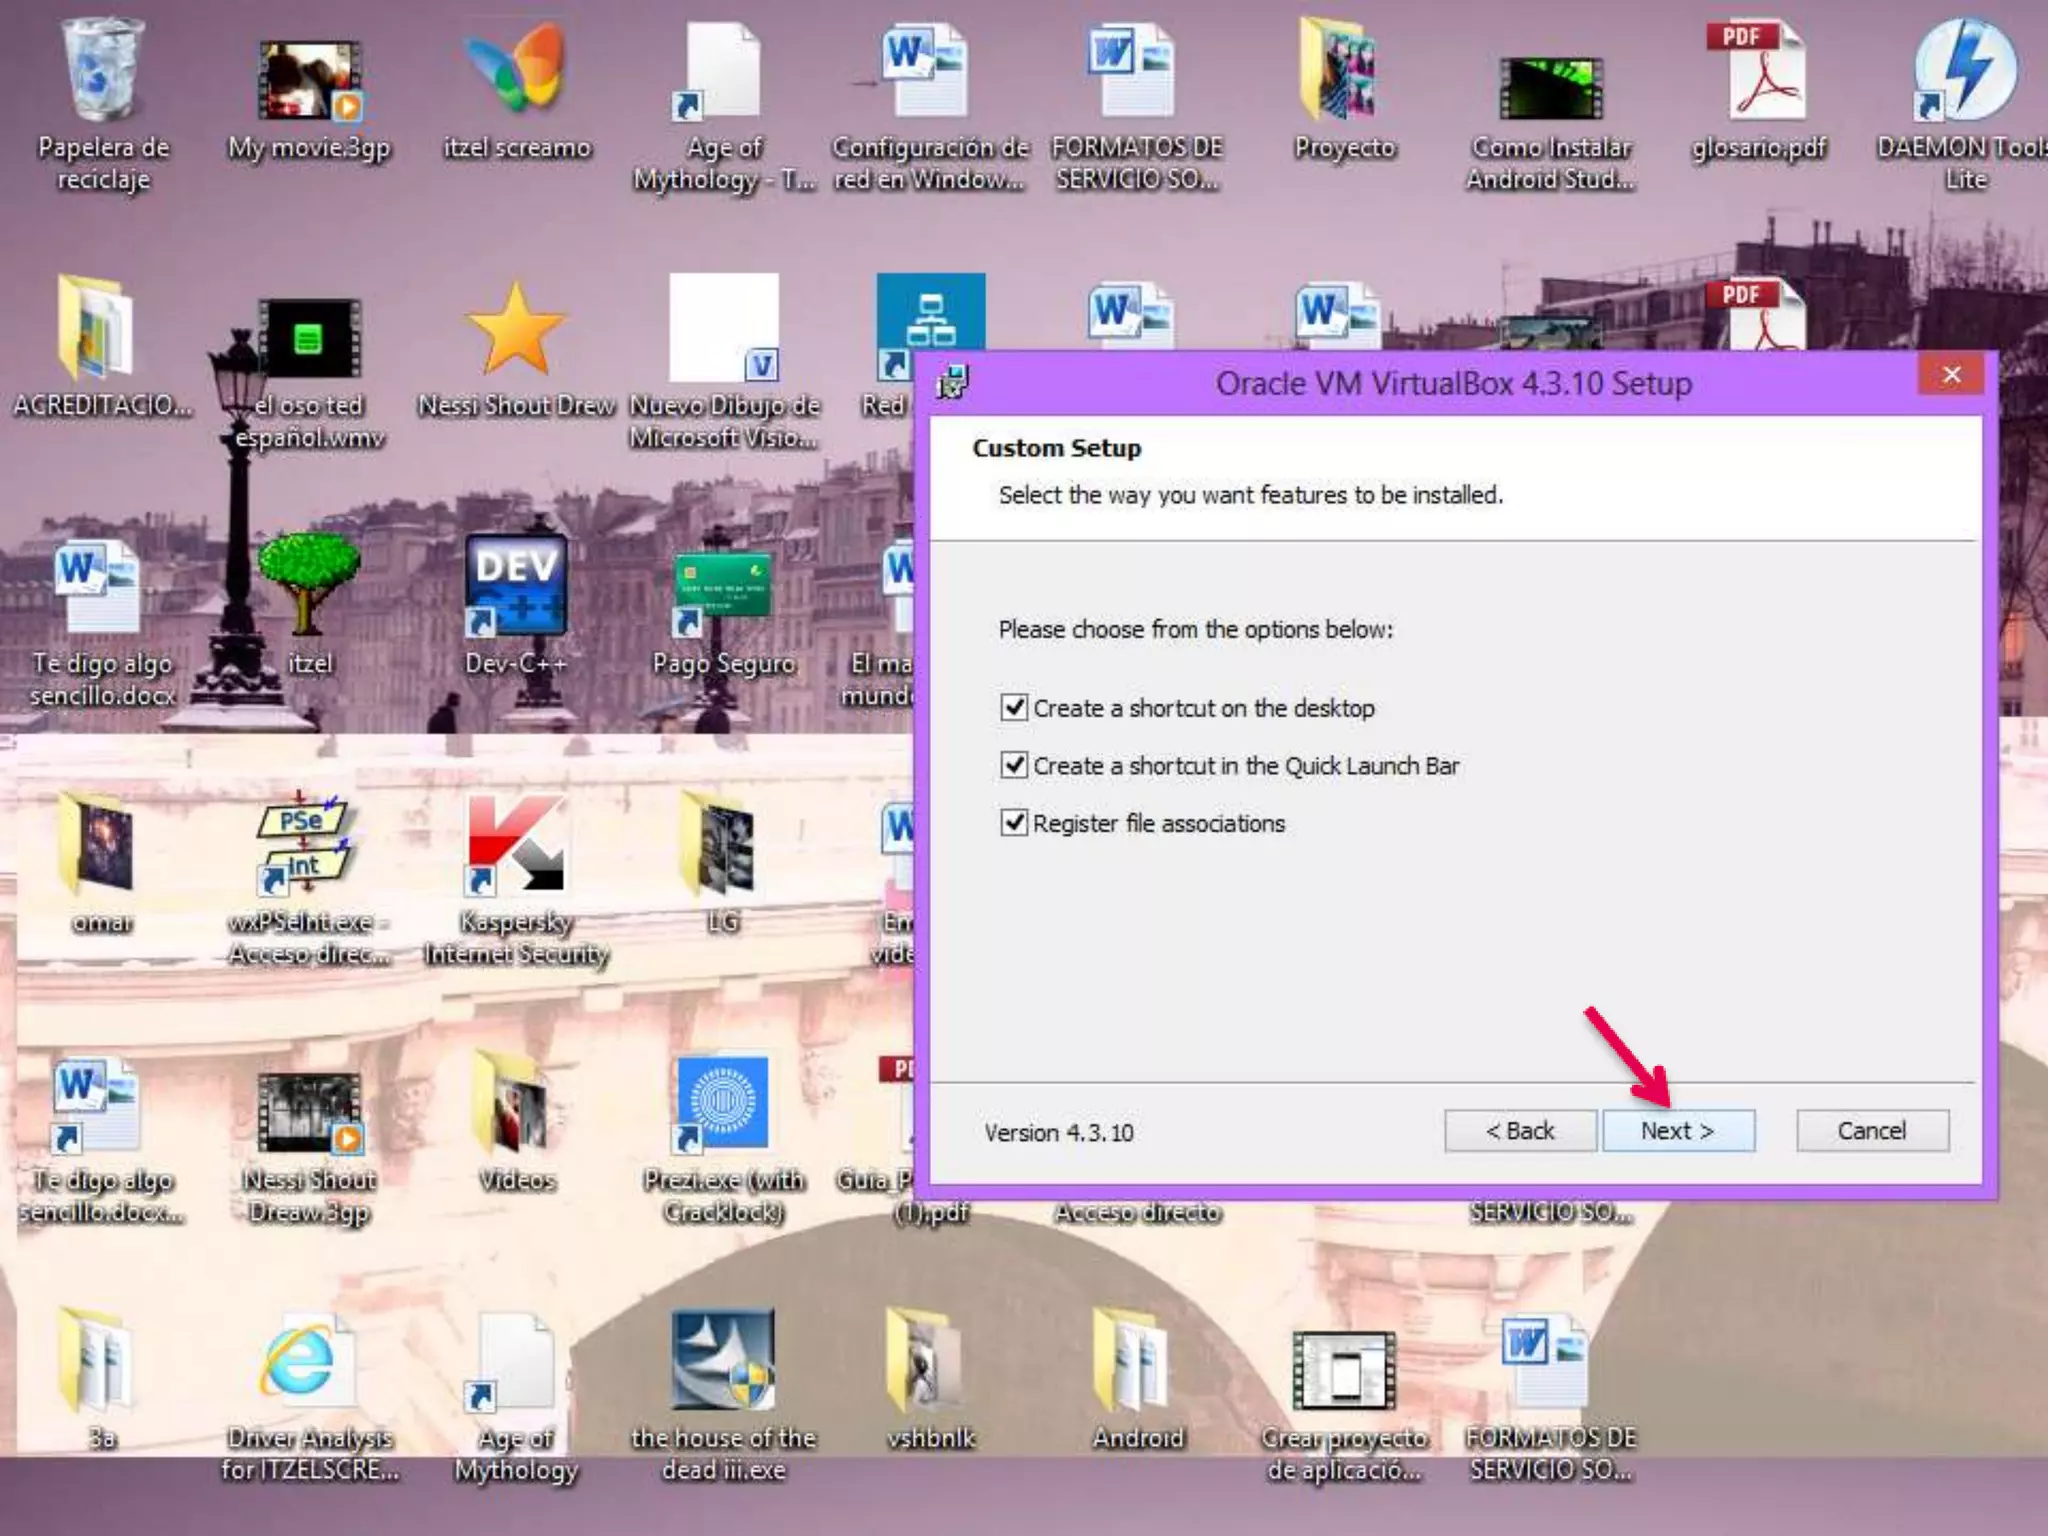Screen dimensions: 2048x1536
Task: Open glosario.pdf file icon
Action: (x=1759, y=72)
